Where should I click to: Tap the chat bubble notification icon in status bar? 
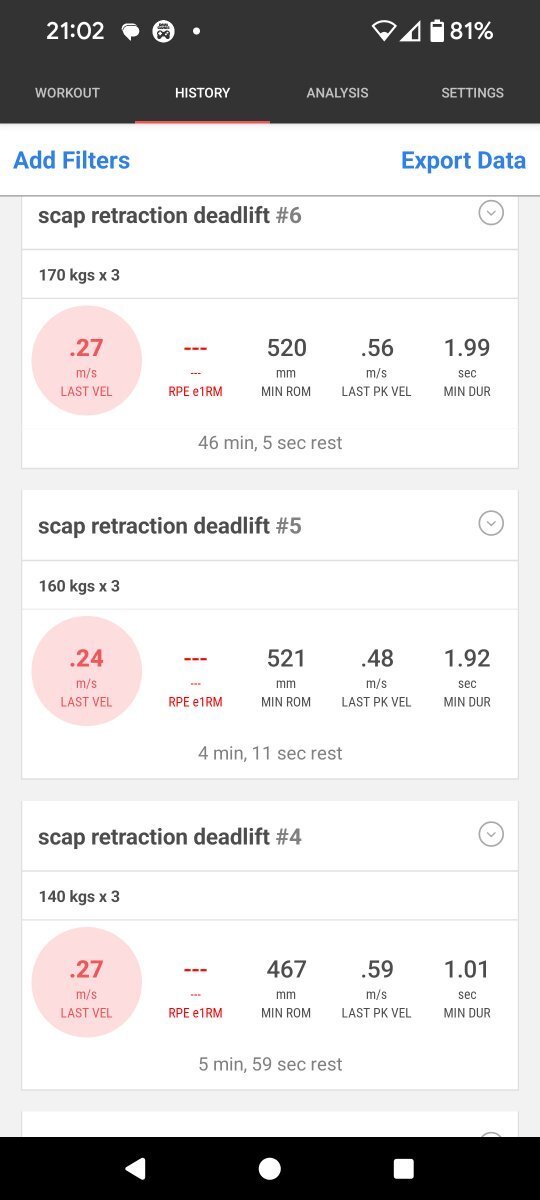point(130,32)
